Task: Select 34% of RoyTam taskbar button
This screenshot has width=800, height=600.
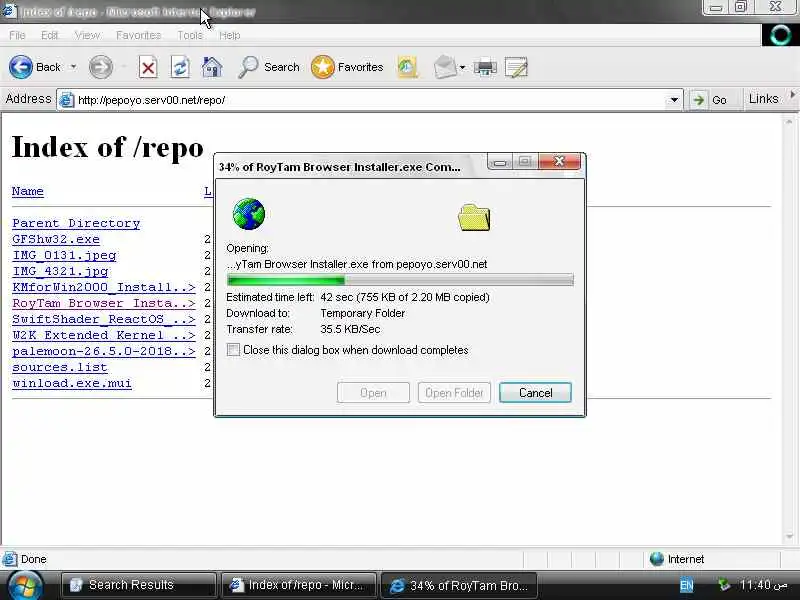Action: pos(459,585)
